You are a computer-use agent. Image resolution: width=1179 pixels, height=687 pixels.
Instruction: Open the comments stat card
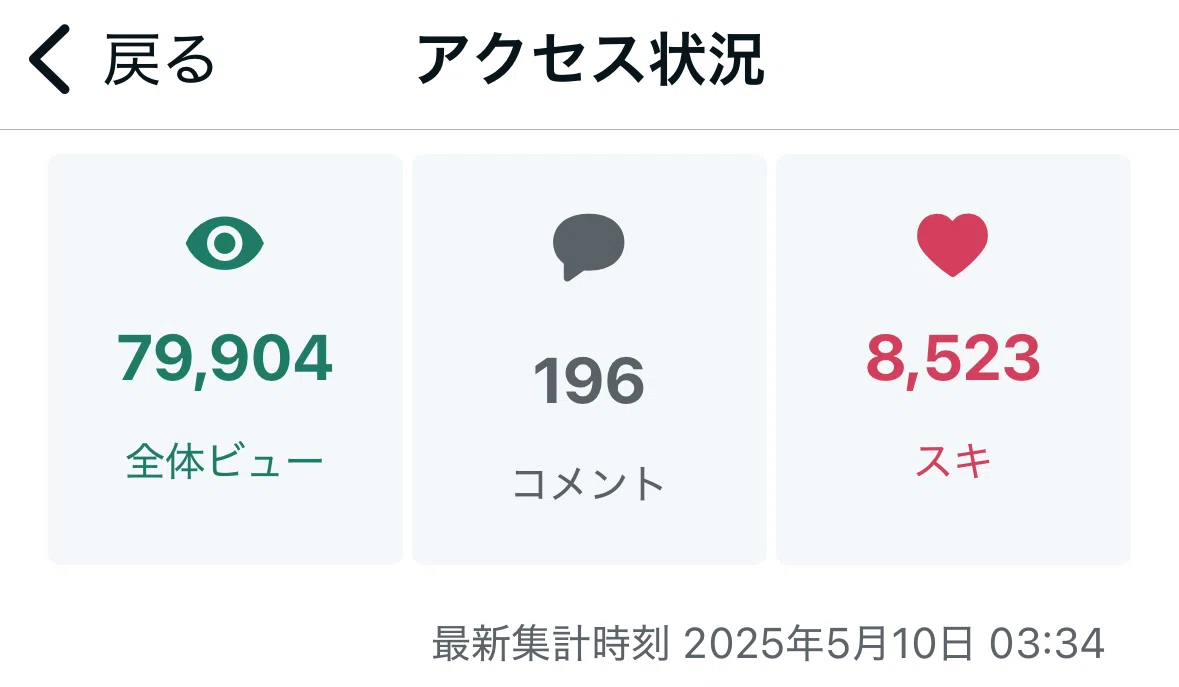click(x=590, y=359)
